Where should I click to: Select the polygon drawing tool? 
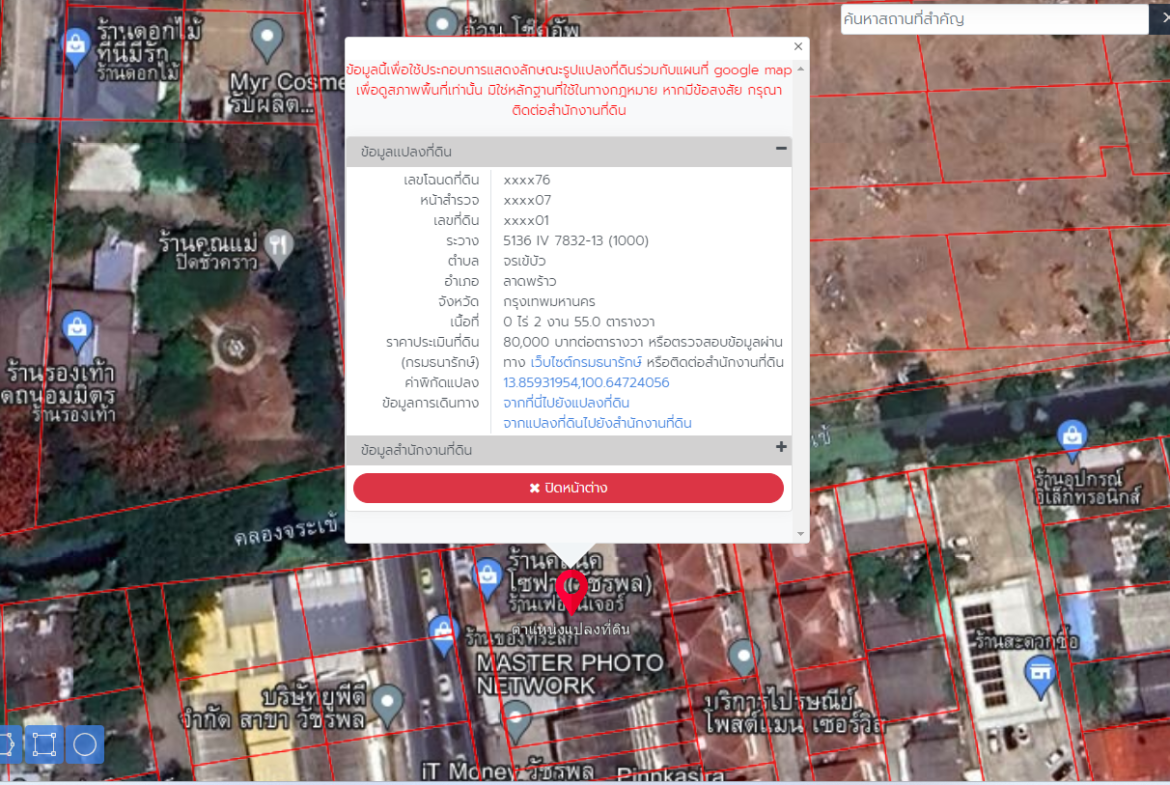click(6, 745)
